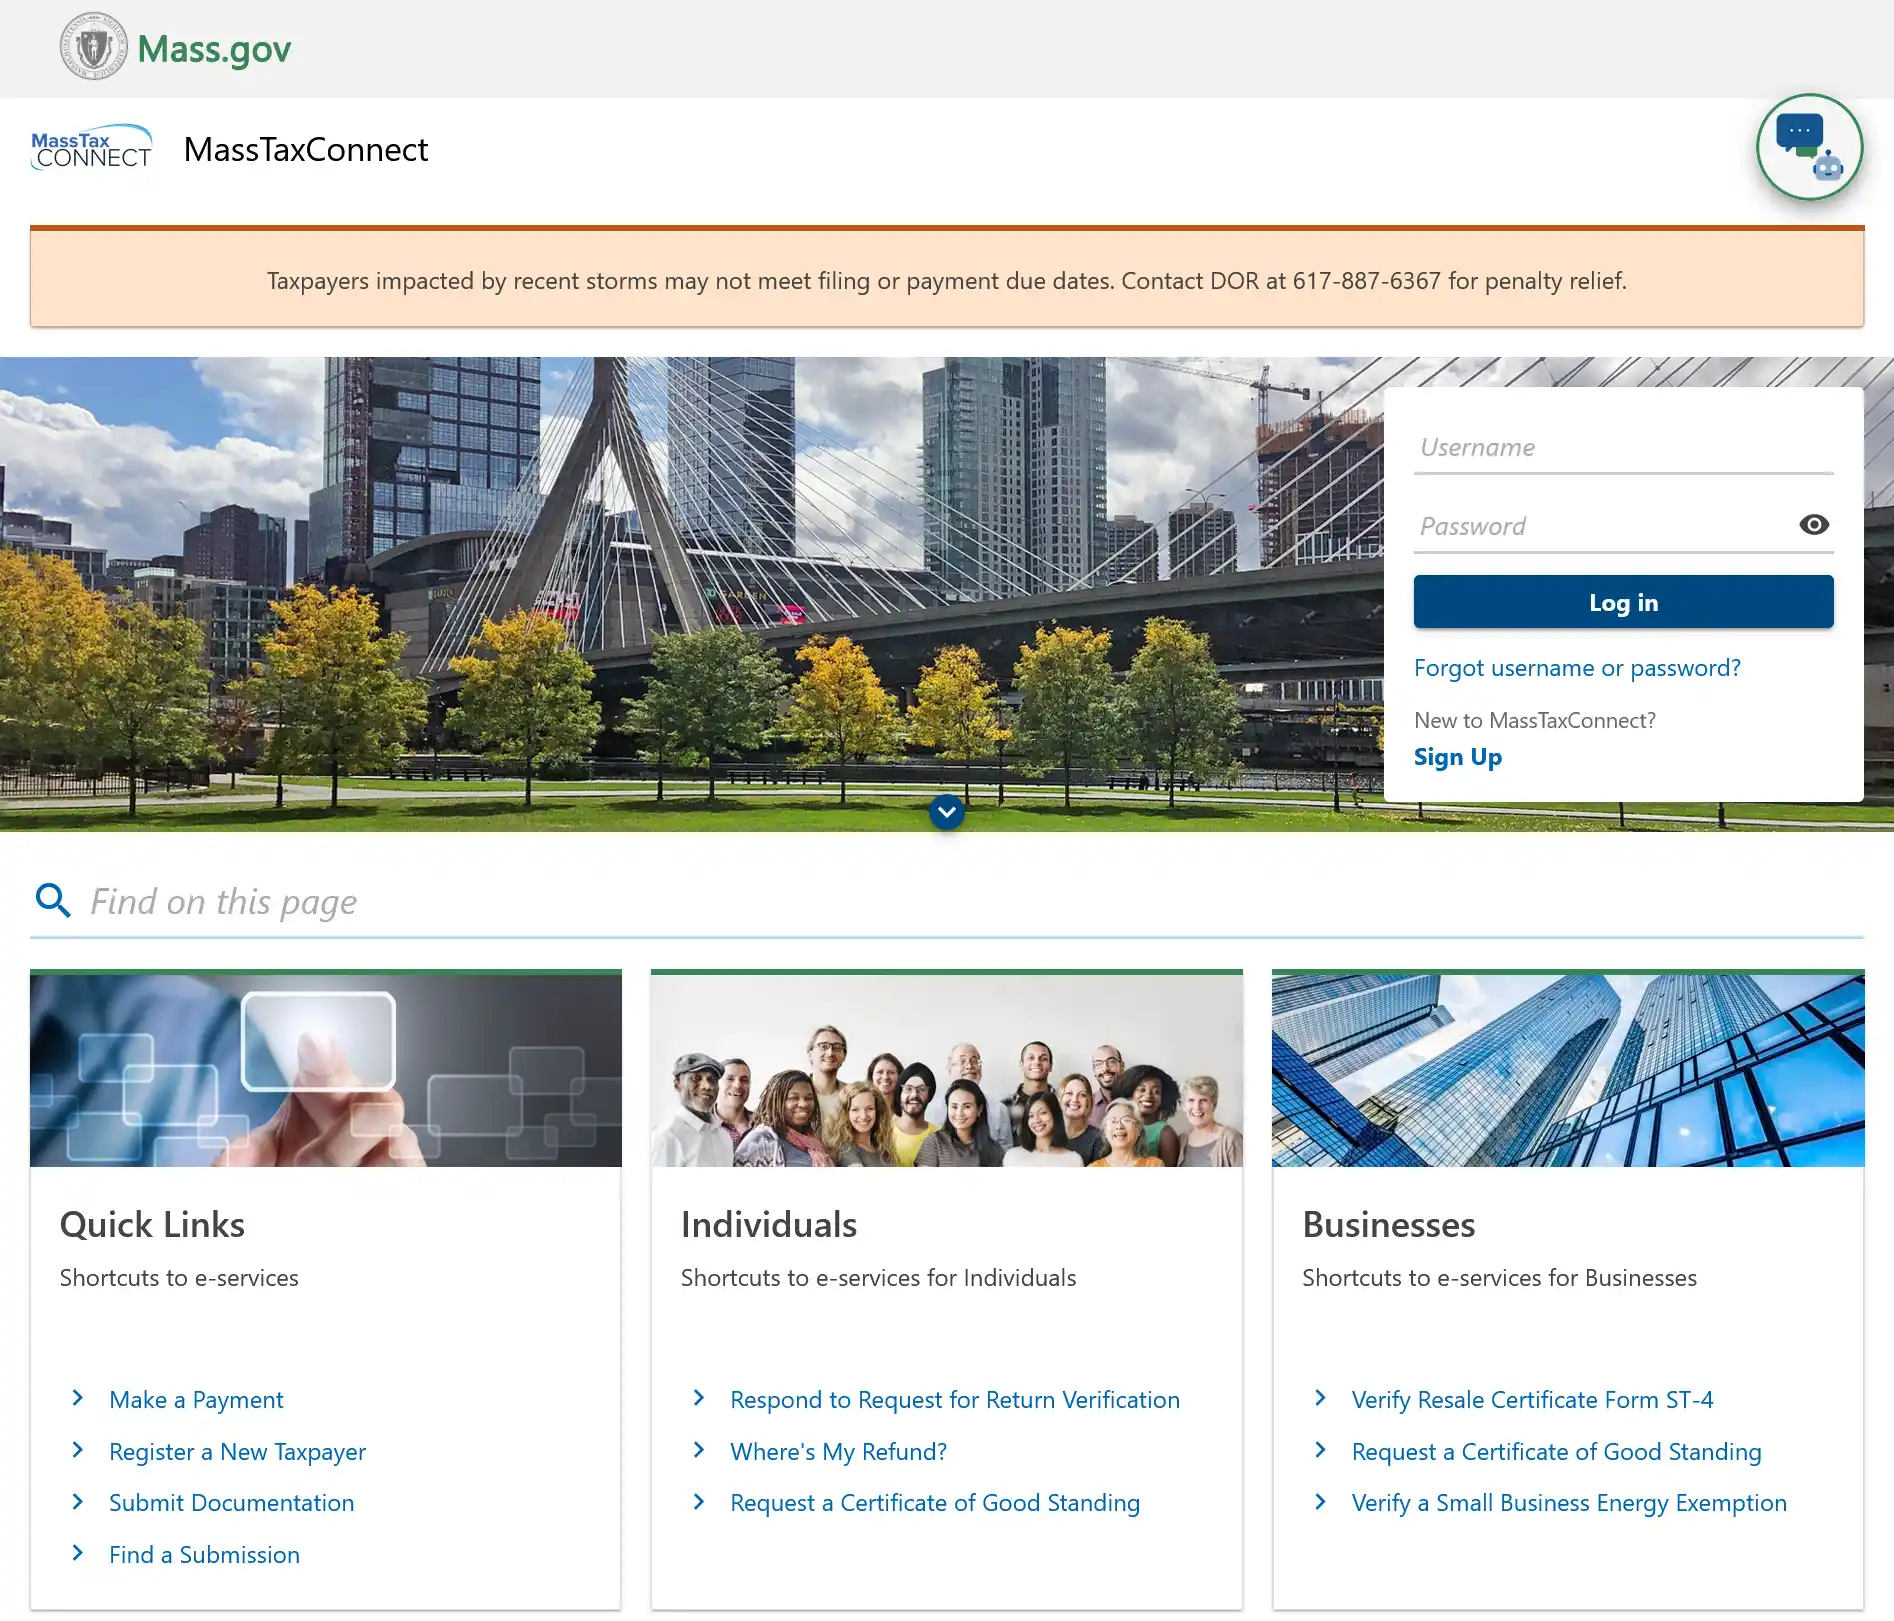Click the down-arrow circle below banner
The width and height of the screenshot is (1894, 1621).
click(x=946, y=812)
